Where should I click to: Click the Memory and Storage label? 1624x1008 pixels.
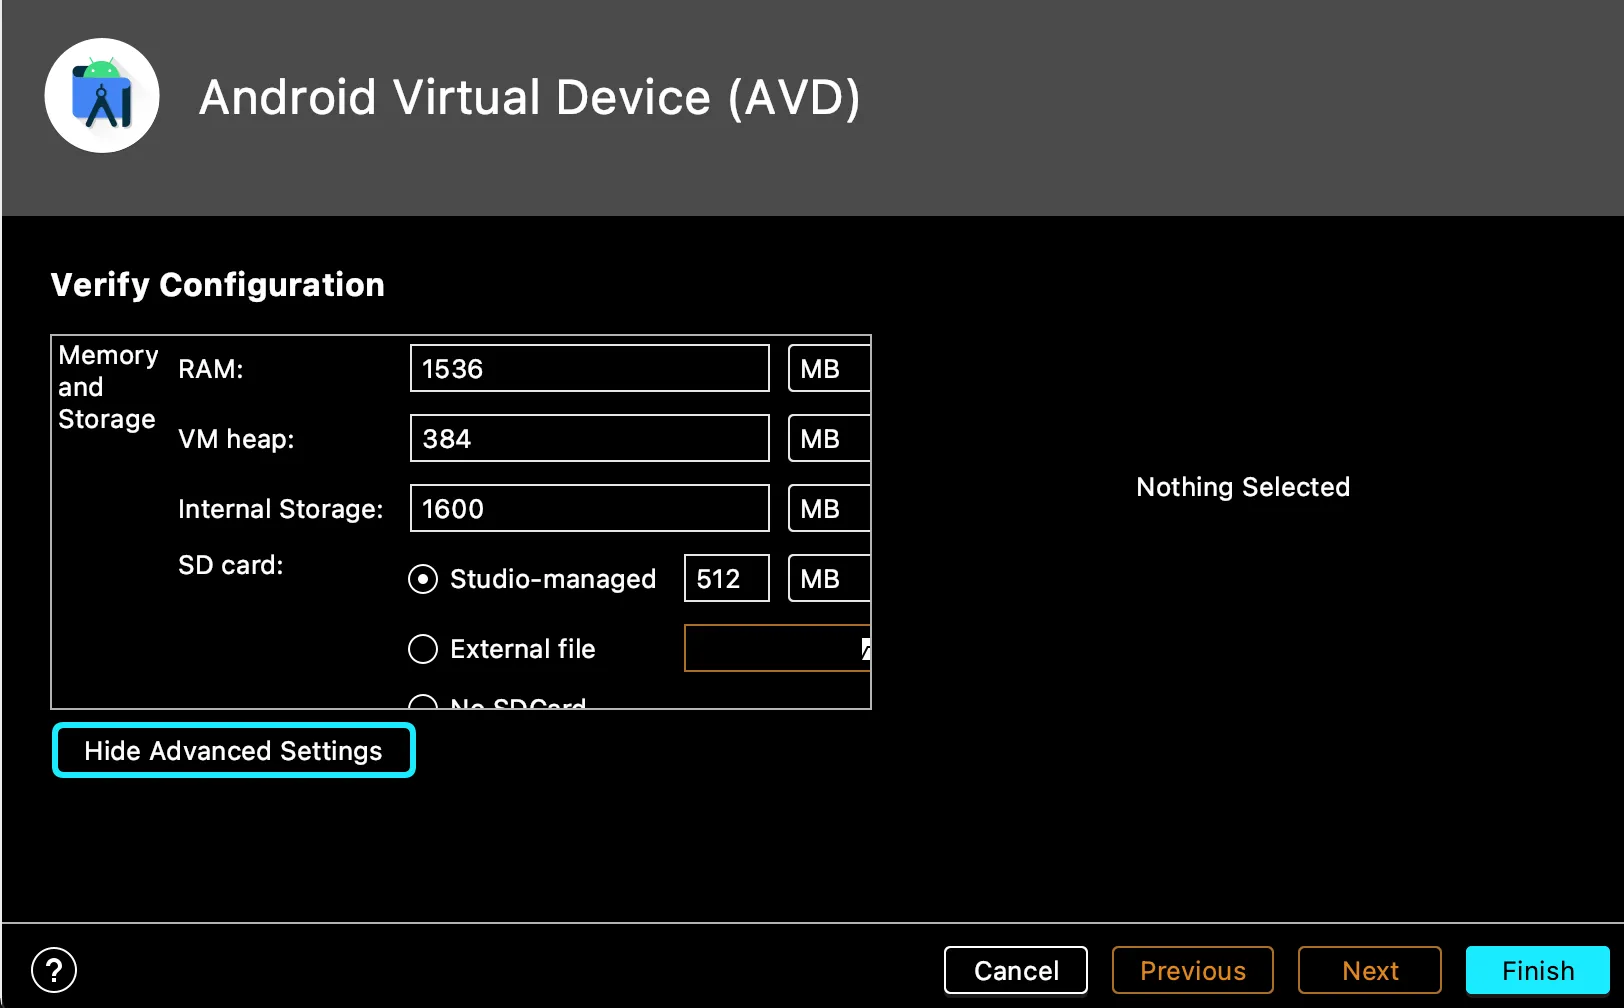[x=108, y=387]
